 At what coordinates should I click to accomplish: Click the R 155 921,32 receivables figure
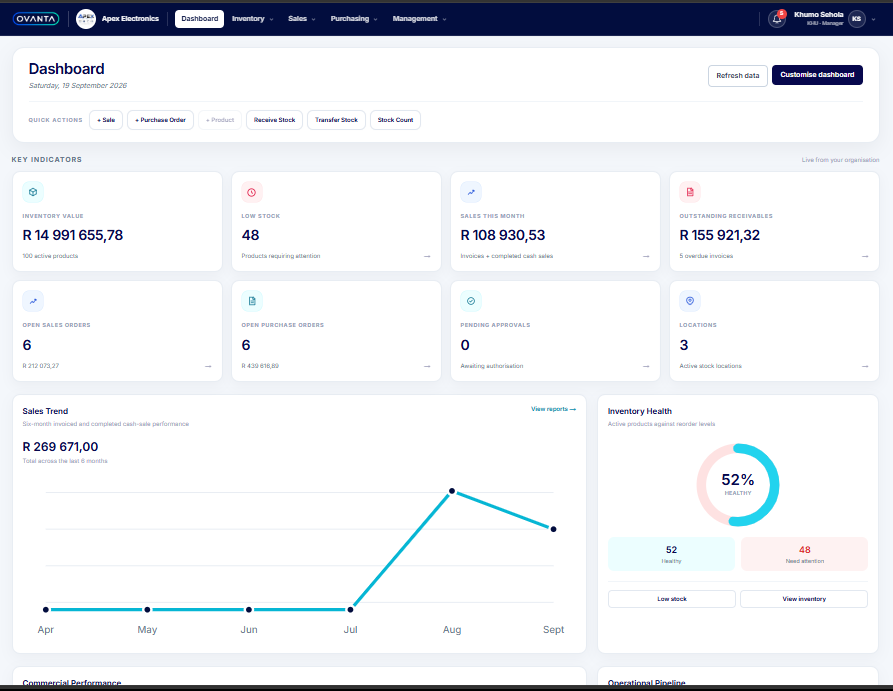(x=720, y=235)
